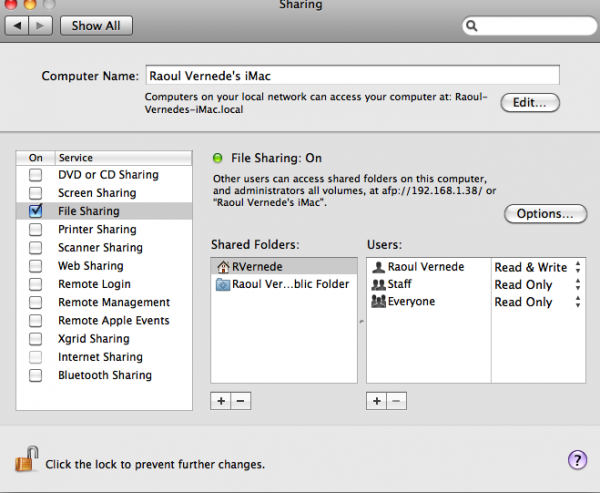Select DVD or CD Sharing service row
This screenshot has width=600, height=493.
[104, 175]
